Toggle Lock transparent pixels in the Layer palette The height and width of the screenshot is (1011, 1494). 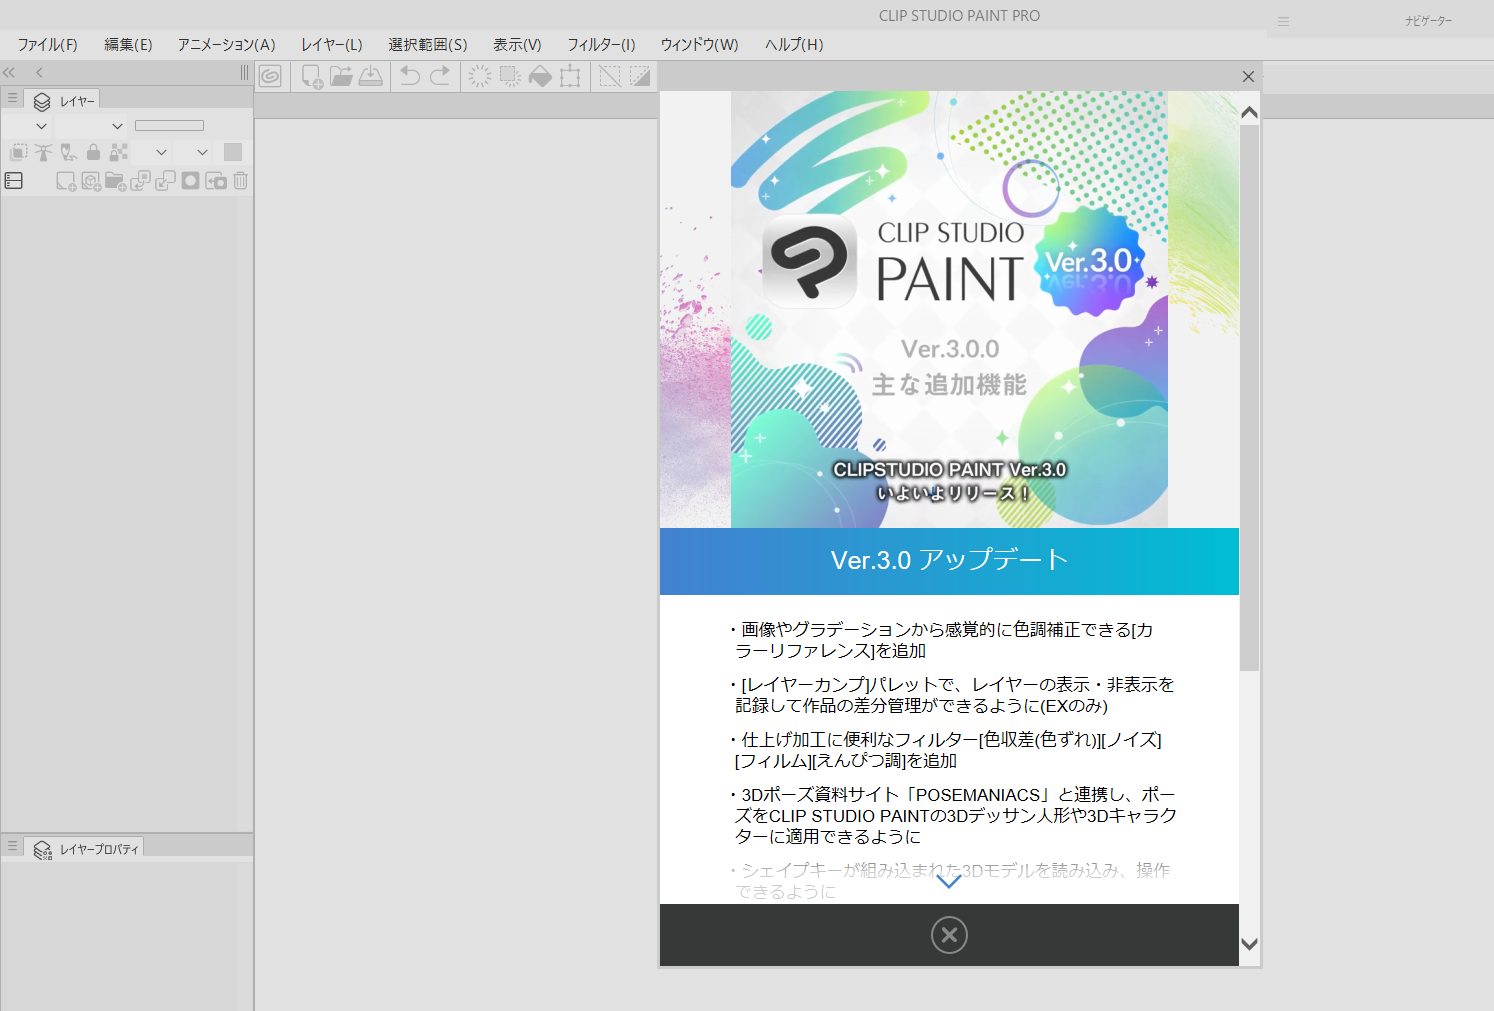(117, 153)
